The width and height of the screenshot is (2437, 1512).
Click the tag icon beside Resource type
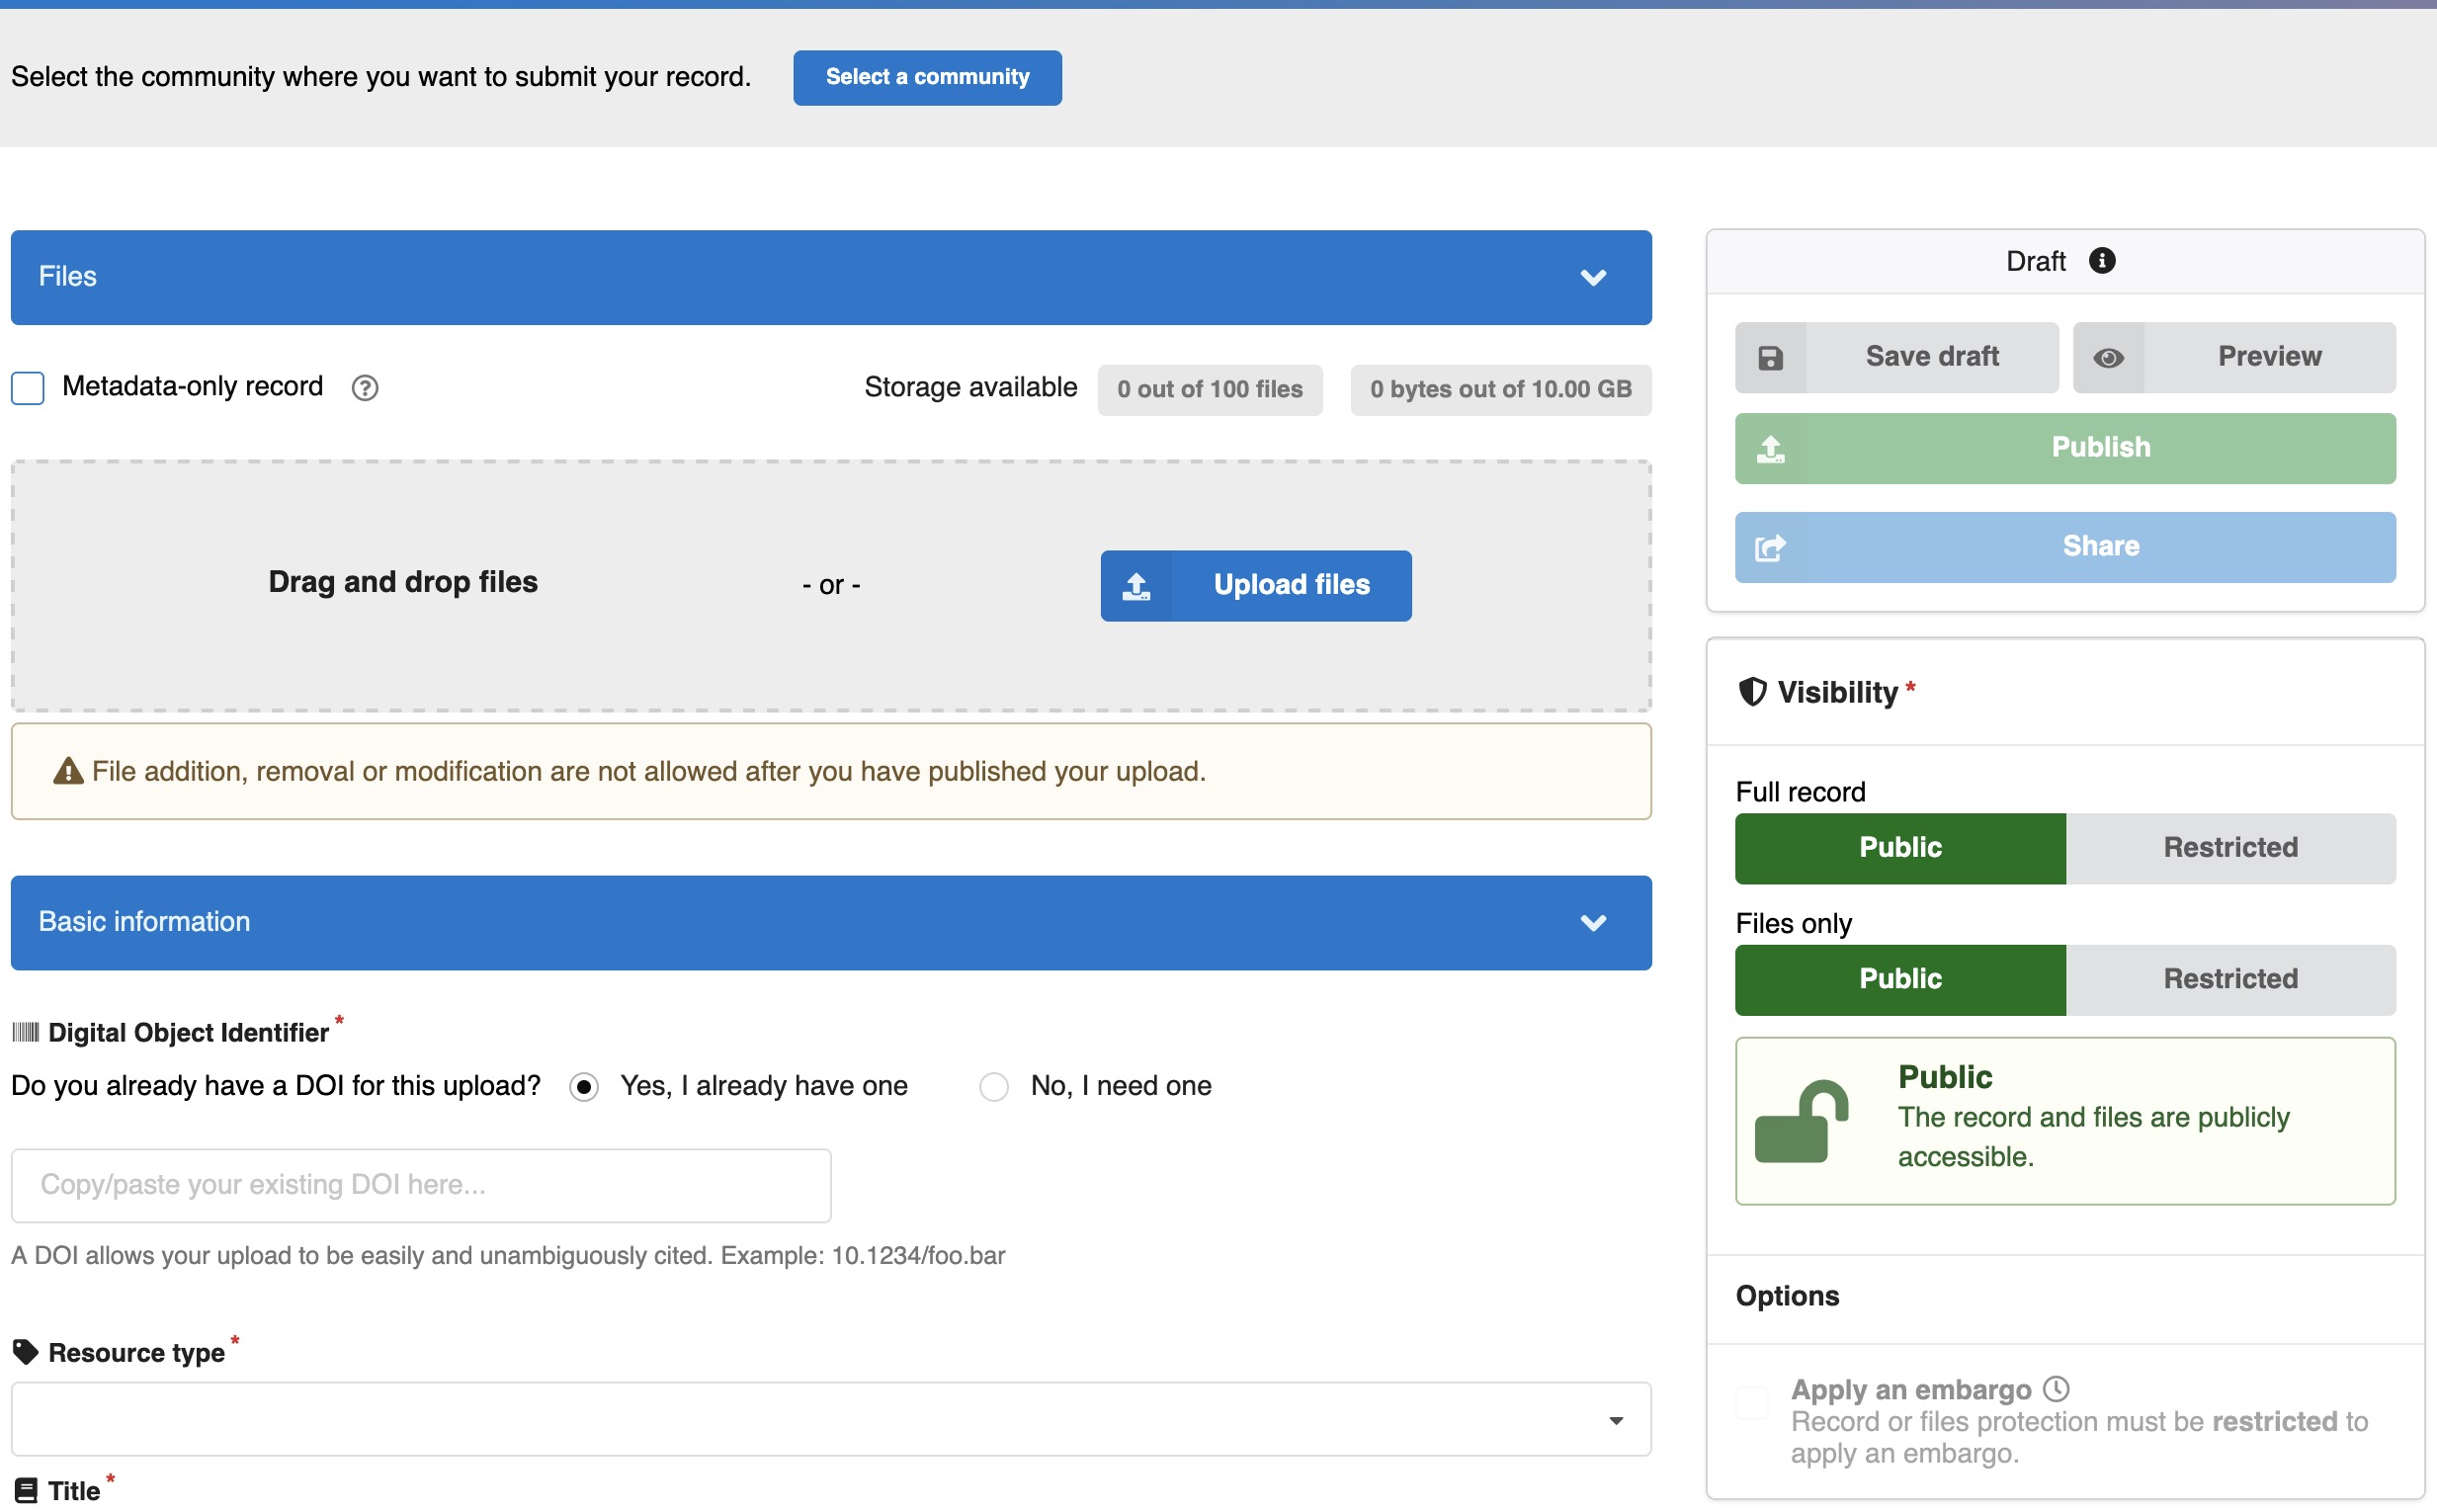click(x=25, y=1352)
